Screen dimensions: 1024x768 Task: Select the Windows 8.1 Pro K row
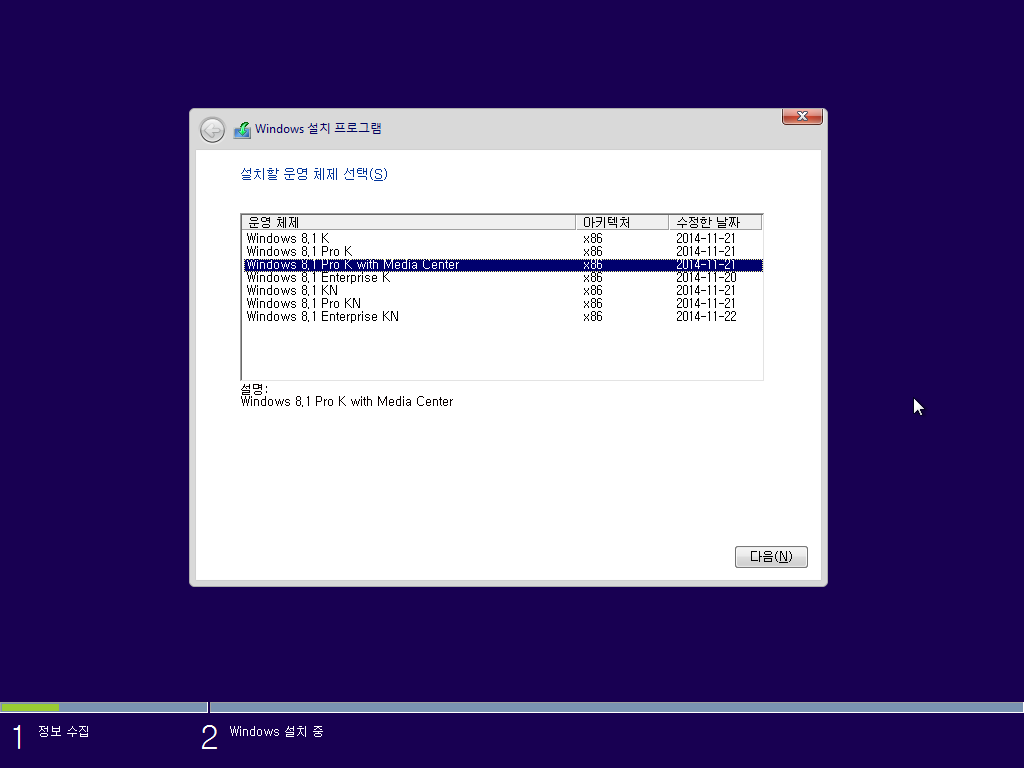pyautogui.click(x=502, y=251)
